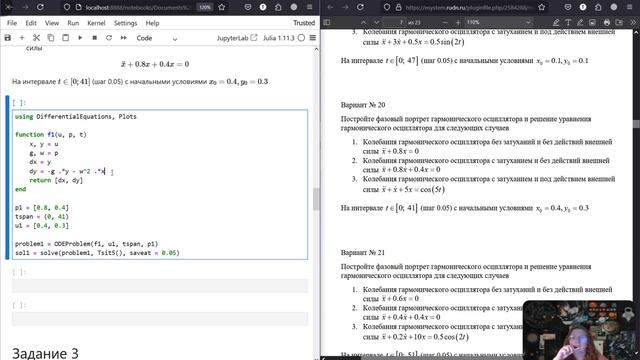Reload the PDF page in the right browser
This screenshot has width=640, height=360.
[x=360, y=7]
